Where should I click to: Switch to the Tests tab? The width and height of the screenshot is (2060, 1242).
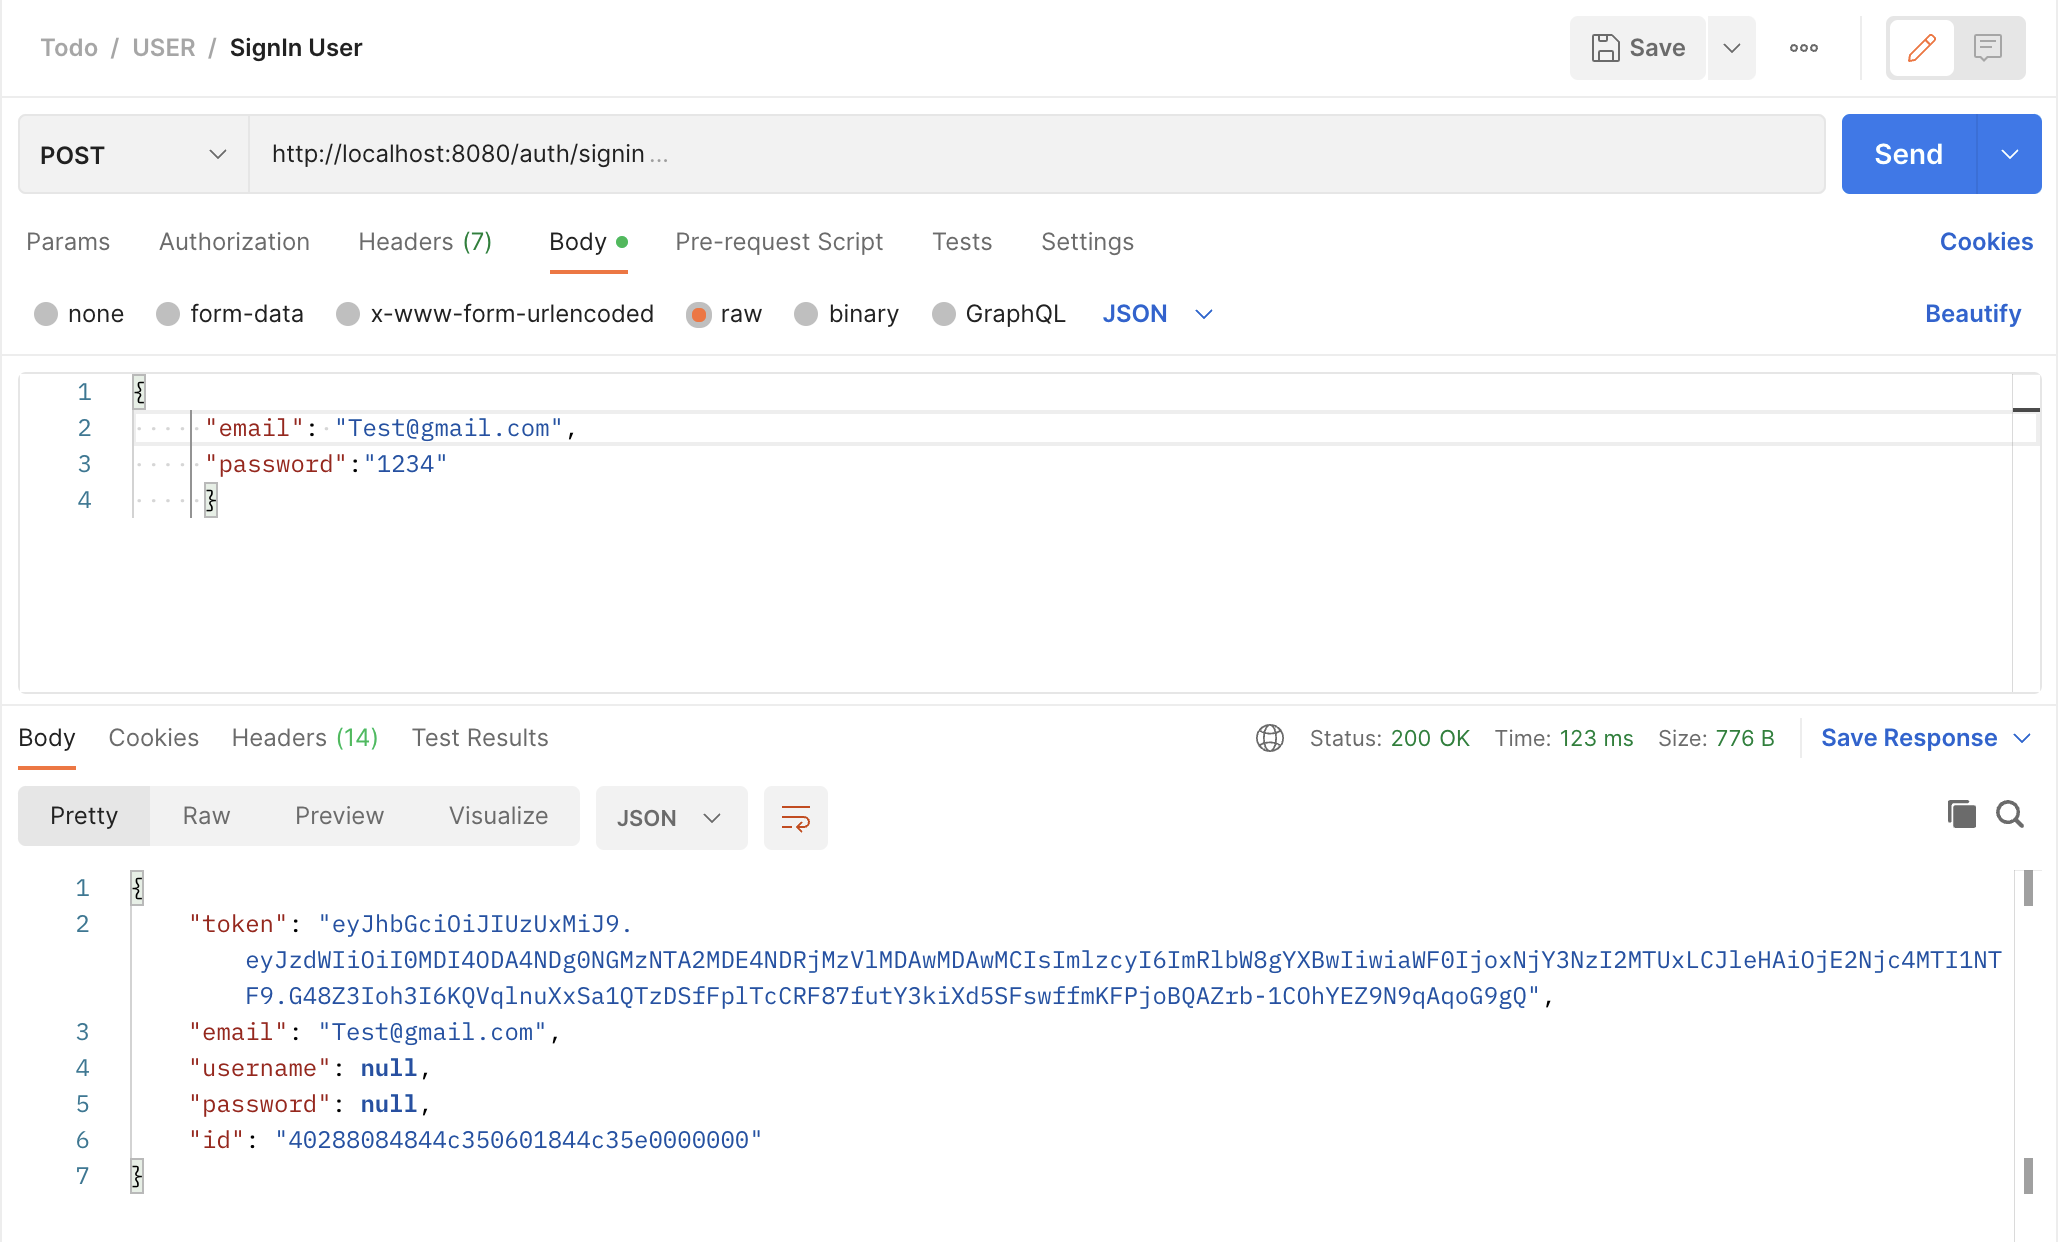pos(961,241)
